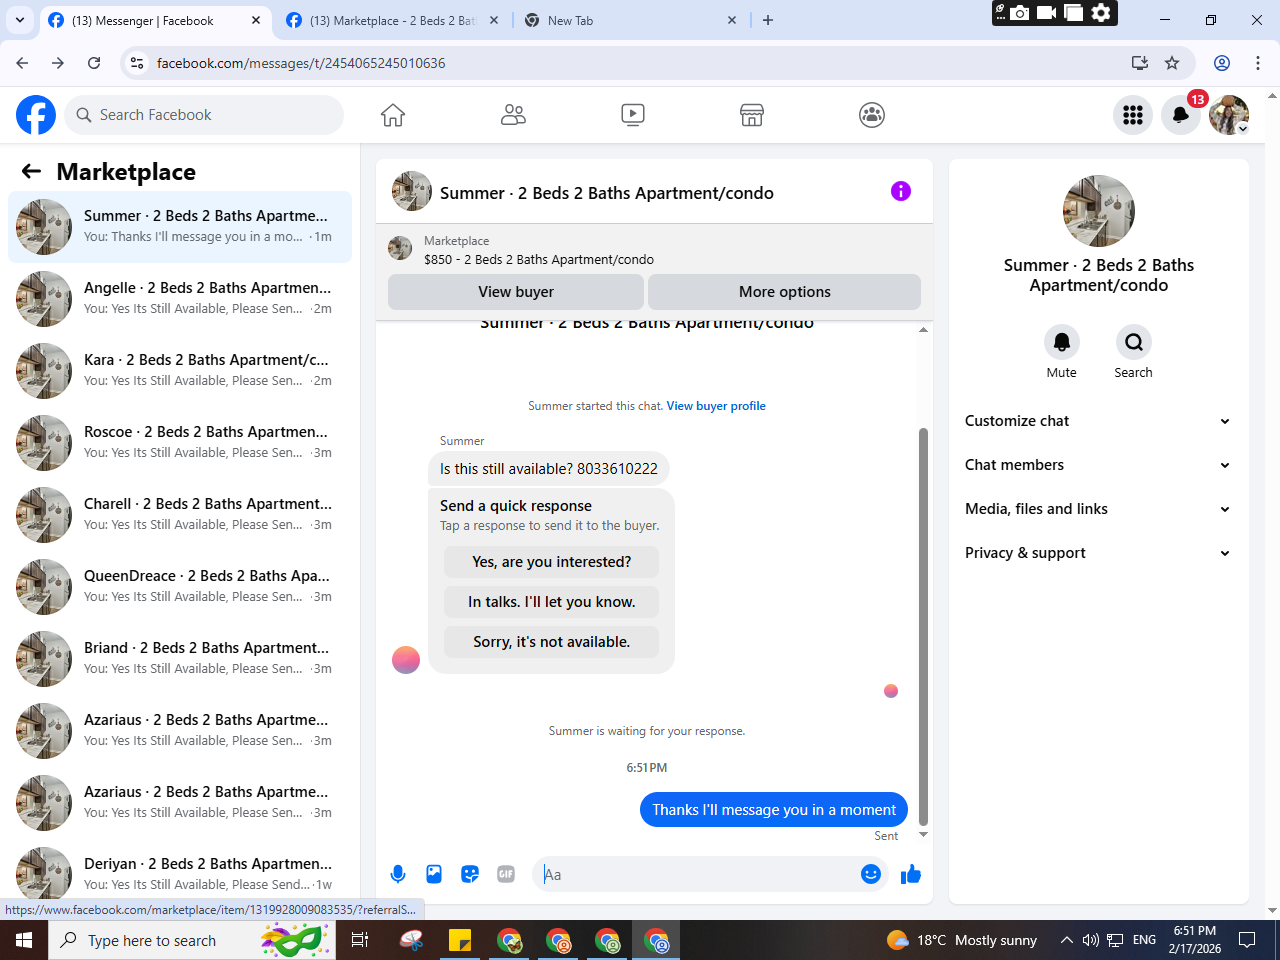Go back using the Marketplace arrow

coord(32,172)
